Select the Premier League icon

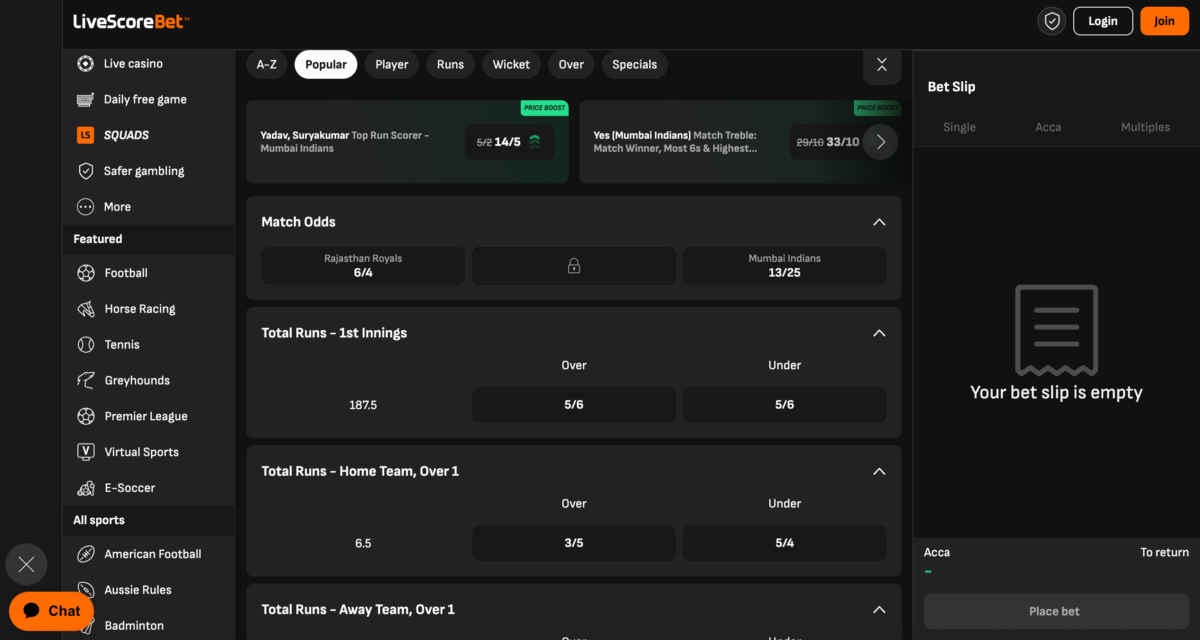[x=86, y=416]
